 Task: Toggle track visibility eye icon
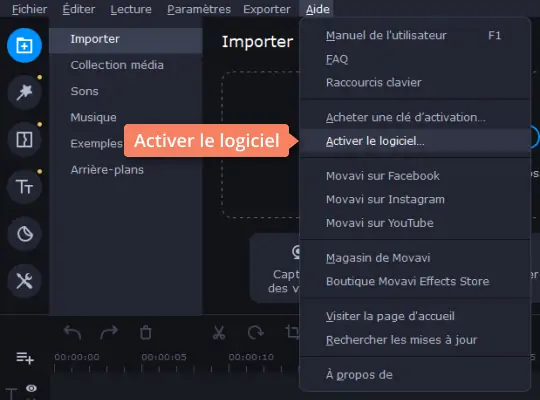point(31,388)
